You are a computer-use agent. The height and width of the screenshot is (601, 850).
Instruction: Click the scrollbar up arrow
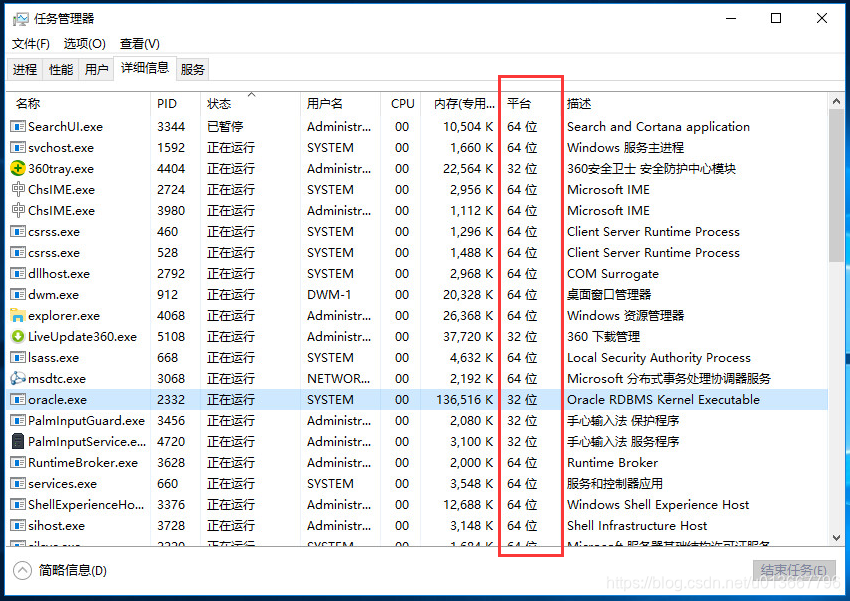tap(836, 101)
